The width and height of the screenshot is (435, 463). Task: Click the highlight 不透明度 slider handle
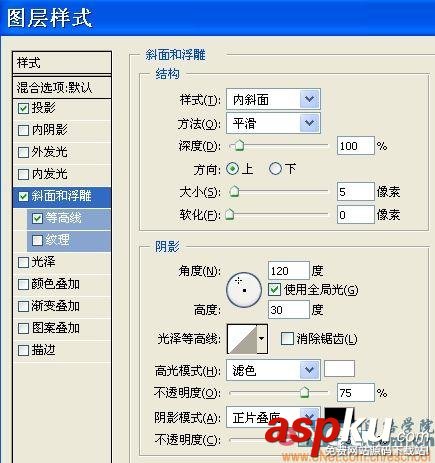304,393
